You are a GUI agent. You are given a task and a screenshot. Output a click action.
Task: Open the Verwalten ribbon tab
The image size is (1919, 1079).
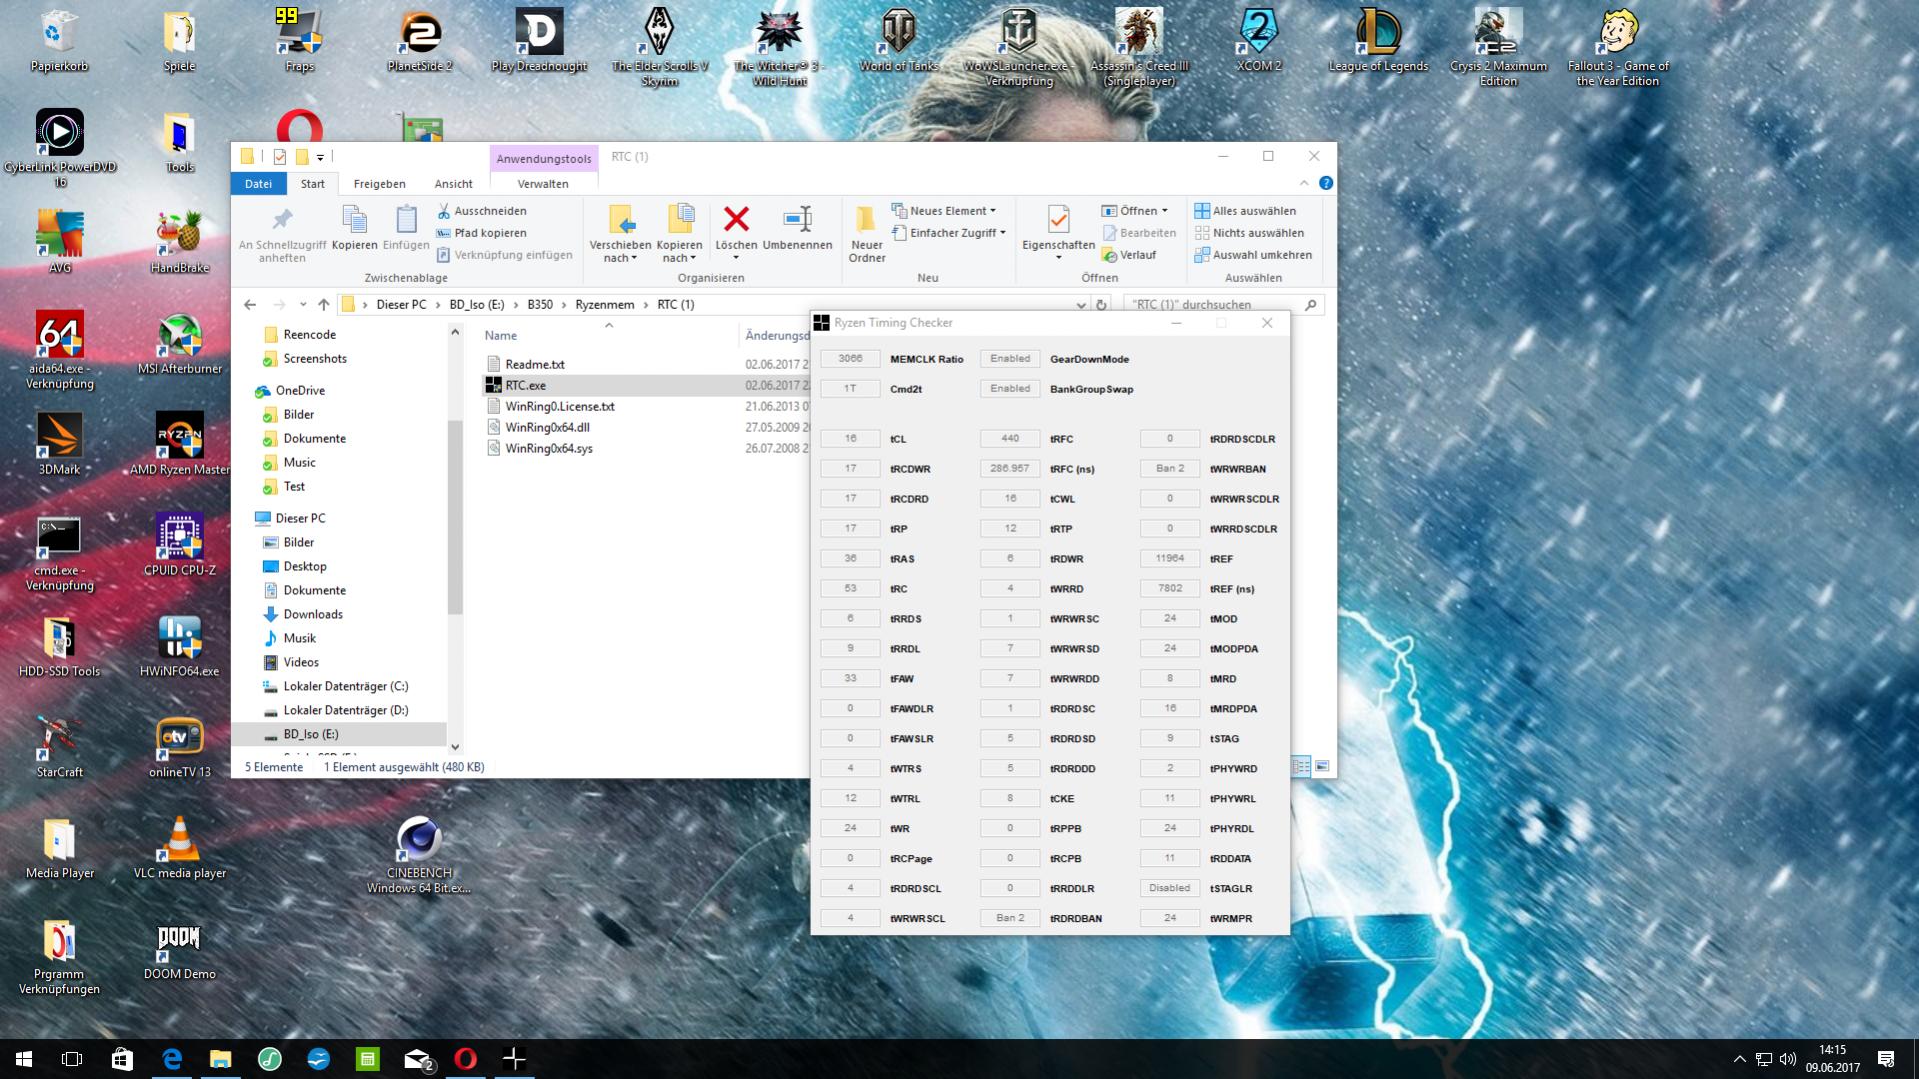pos(543,184)
